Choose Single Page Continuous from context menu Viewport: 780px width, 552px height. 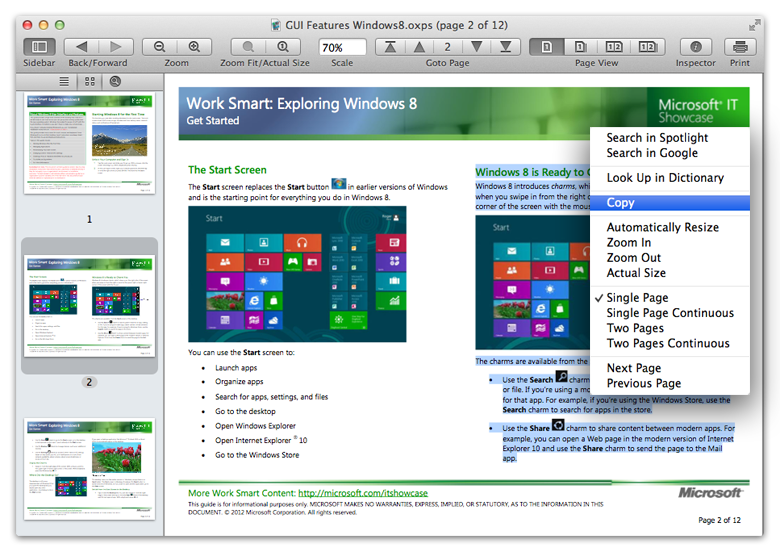point(669,313)
